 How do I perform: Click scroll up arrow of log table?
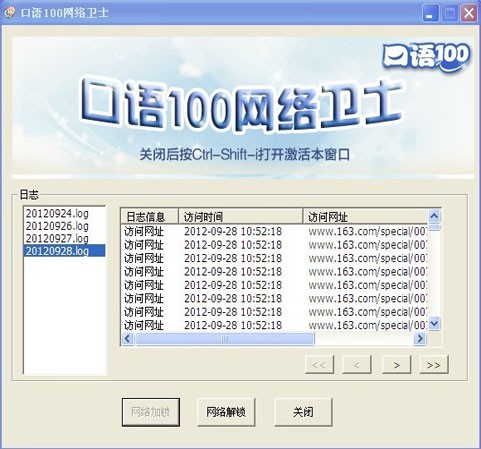tap(434, 216)
